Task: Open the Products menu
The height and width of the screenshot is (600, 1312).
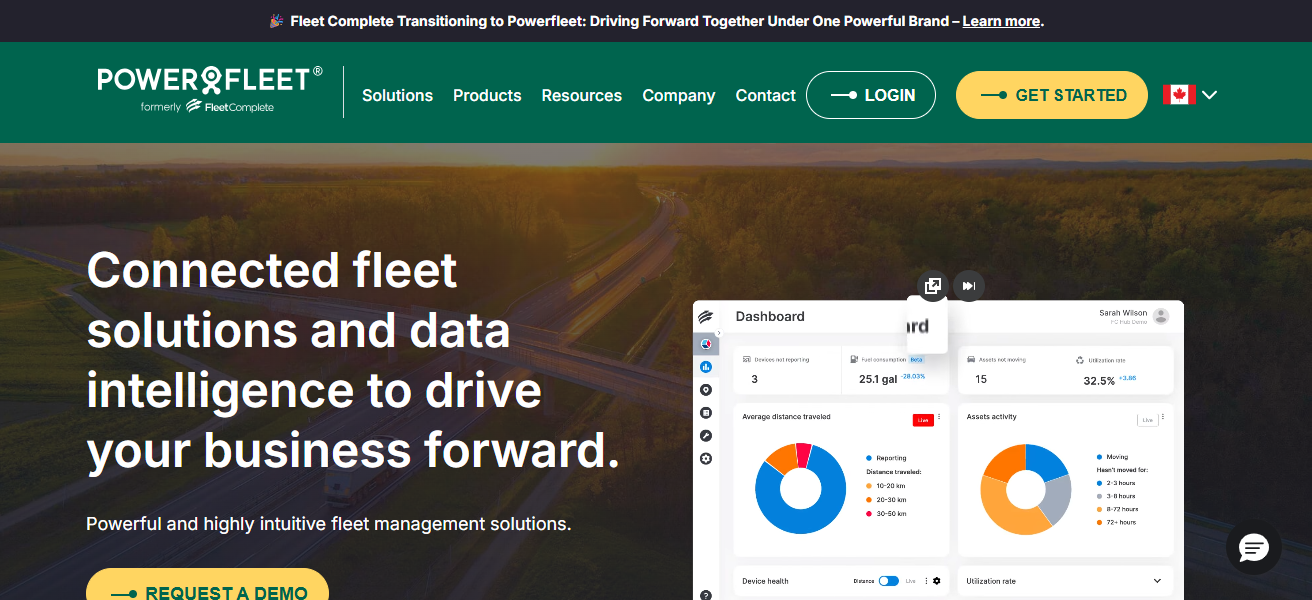Action: 487,95
